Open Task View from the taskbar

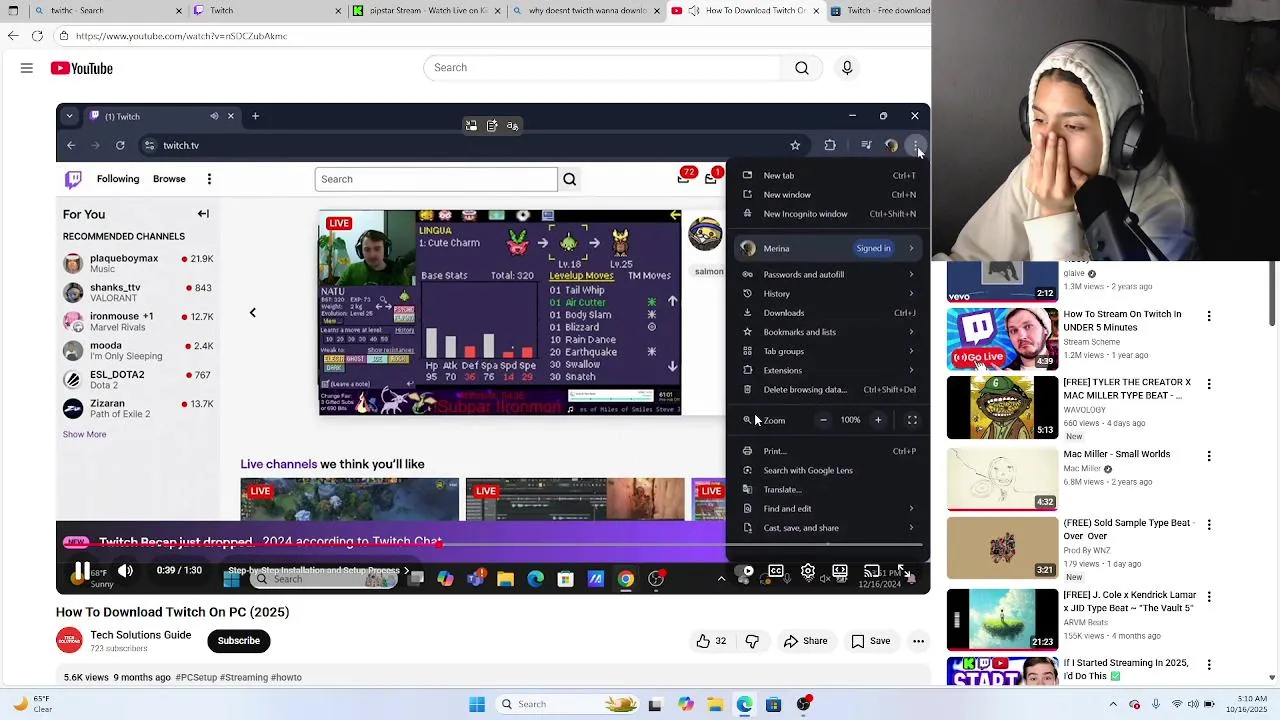[x=655, y=704]
